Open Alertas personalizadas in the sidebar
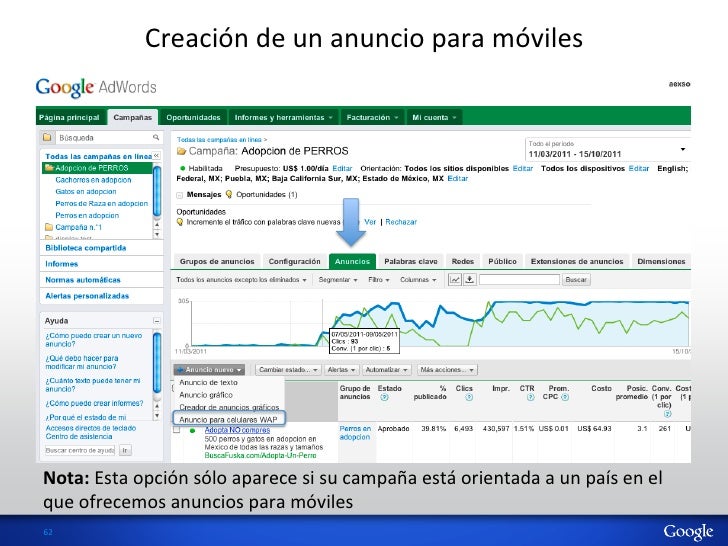The height and width of the screenshot is (546, 728). pos(87,296)
